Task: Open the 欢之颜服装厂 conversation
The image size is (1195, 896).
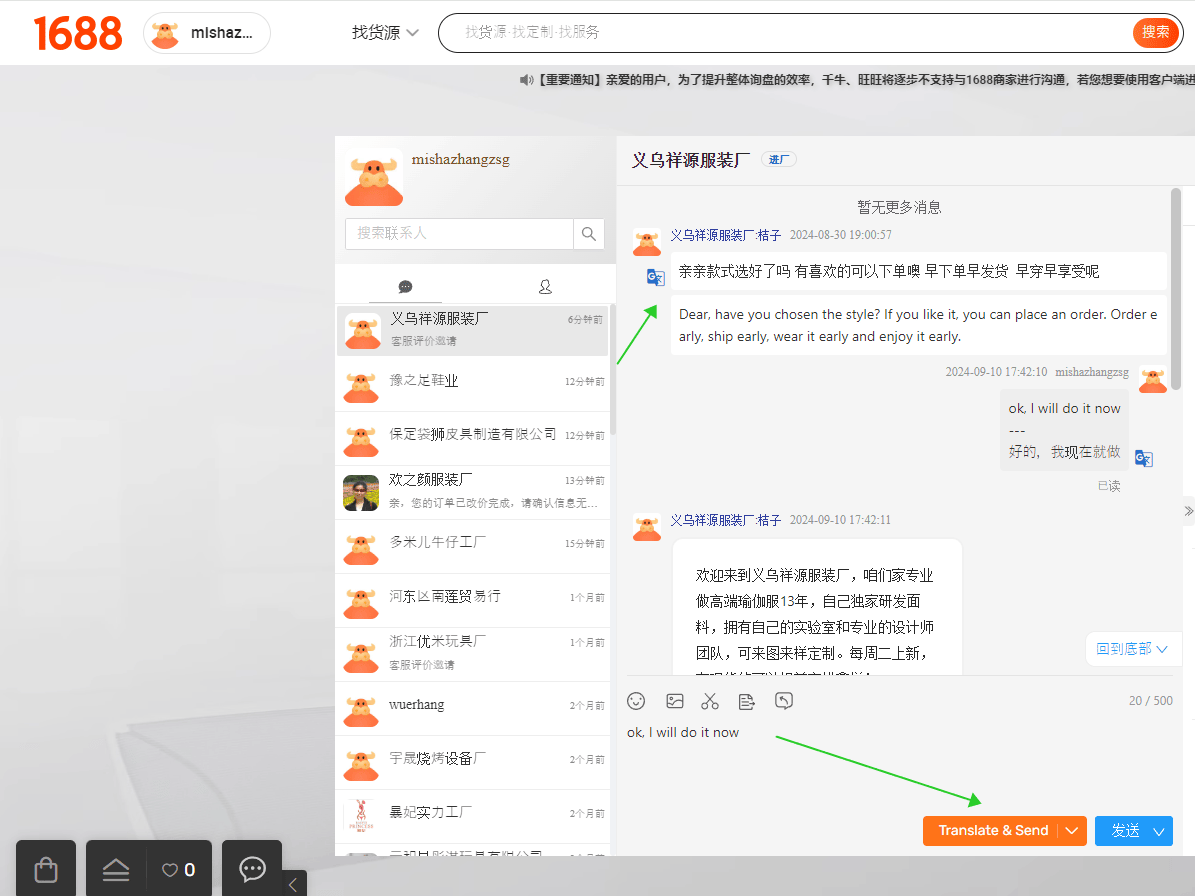Action: point(473,493)
